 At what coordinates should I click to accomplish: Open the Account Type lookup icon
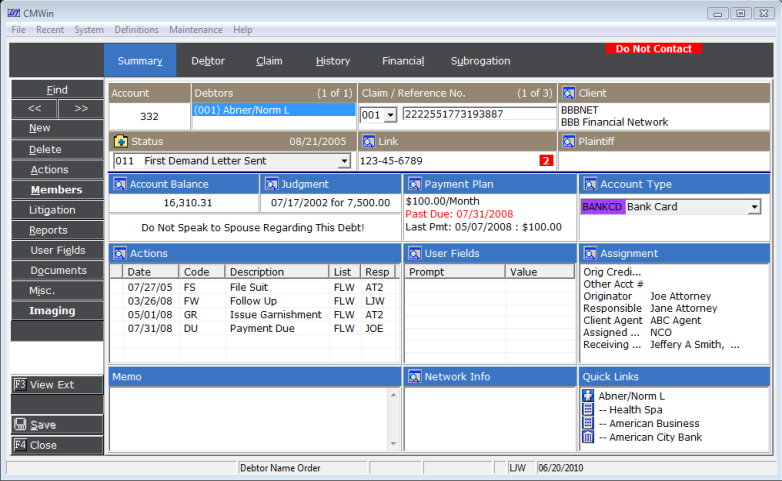click(590, 184)
